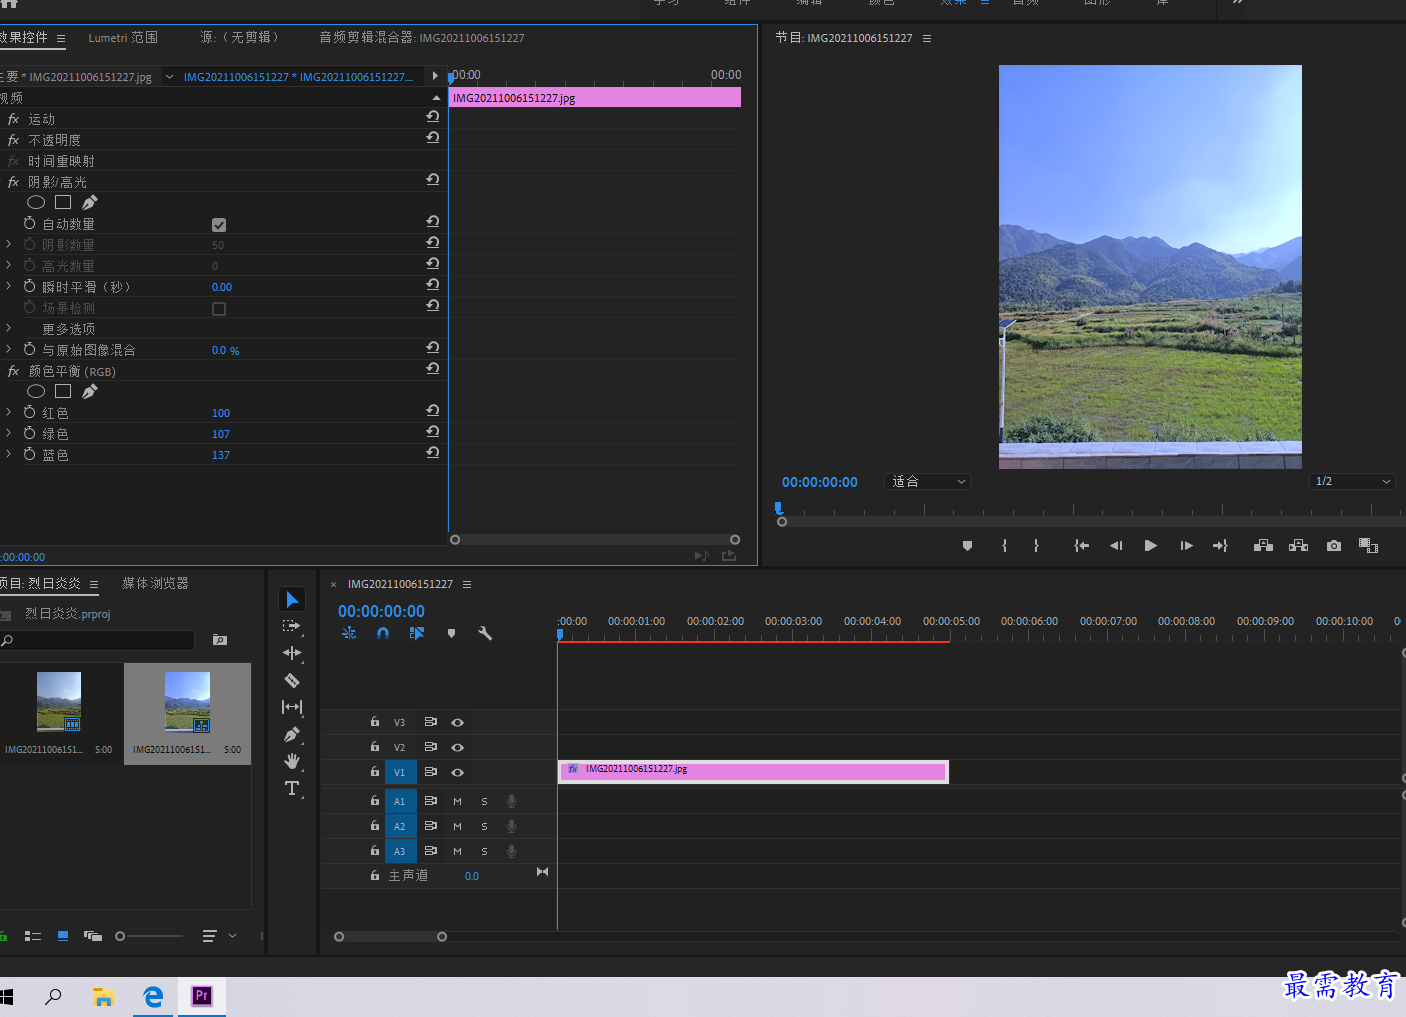Click the Extract button in program monitor
The image size is (1406, 1017).
[x=1298, y=546]
